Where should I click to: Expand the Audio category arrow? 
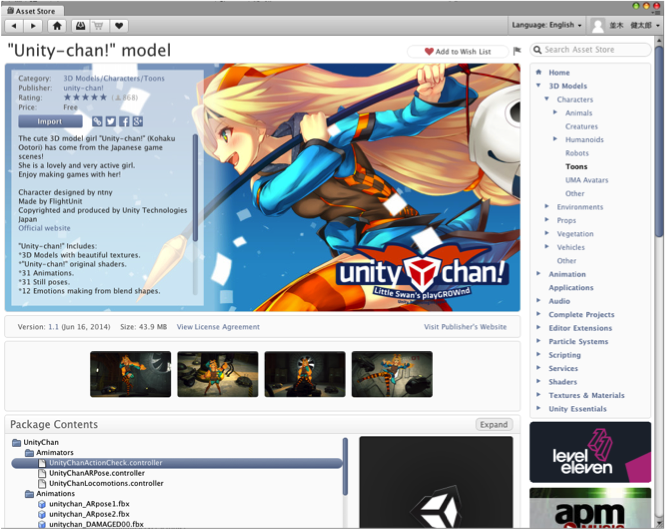coord(539,300)
